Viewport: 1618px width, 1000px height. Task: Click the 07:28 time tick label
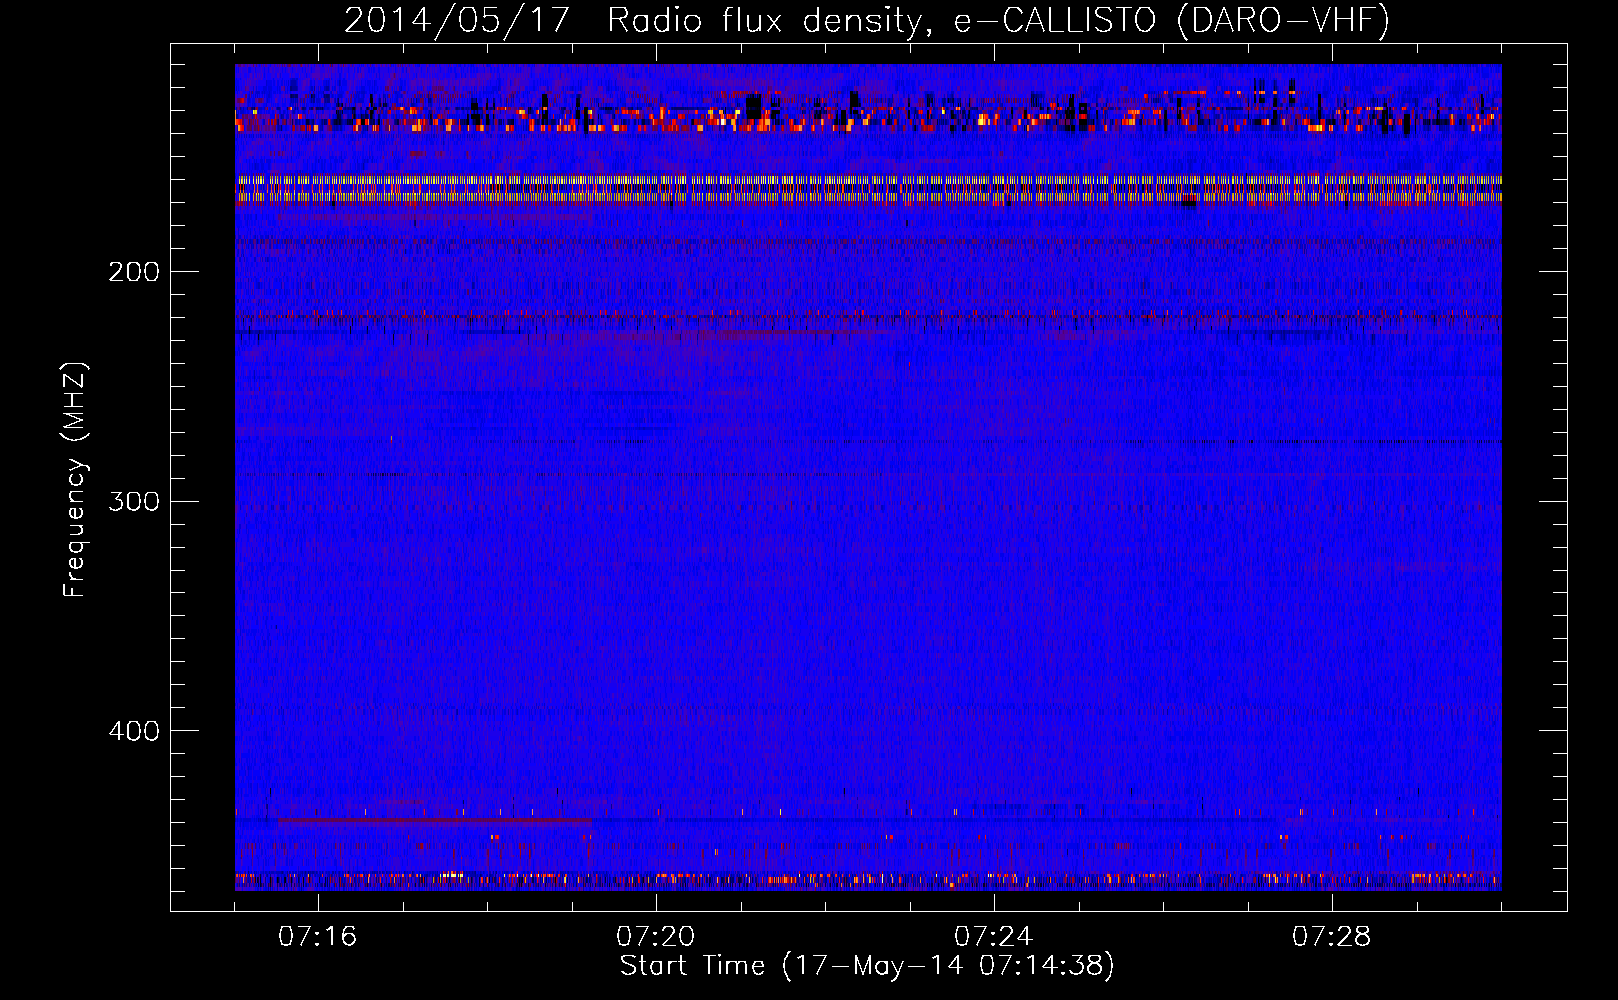[x=1332, y=937]
